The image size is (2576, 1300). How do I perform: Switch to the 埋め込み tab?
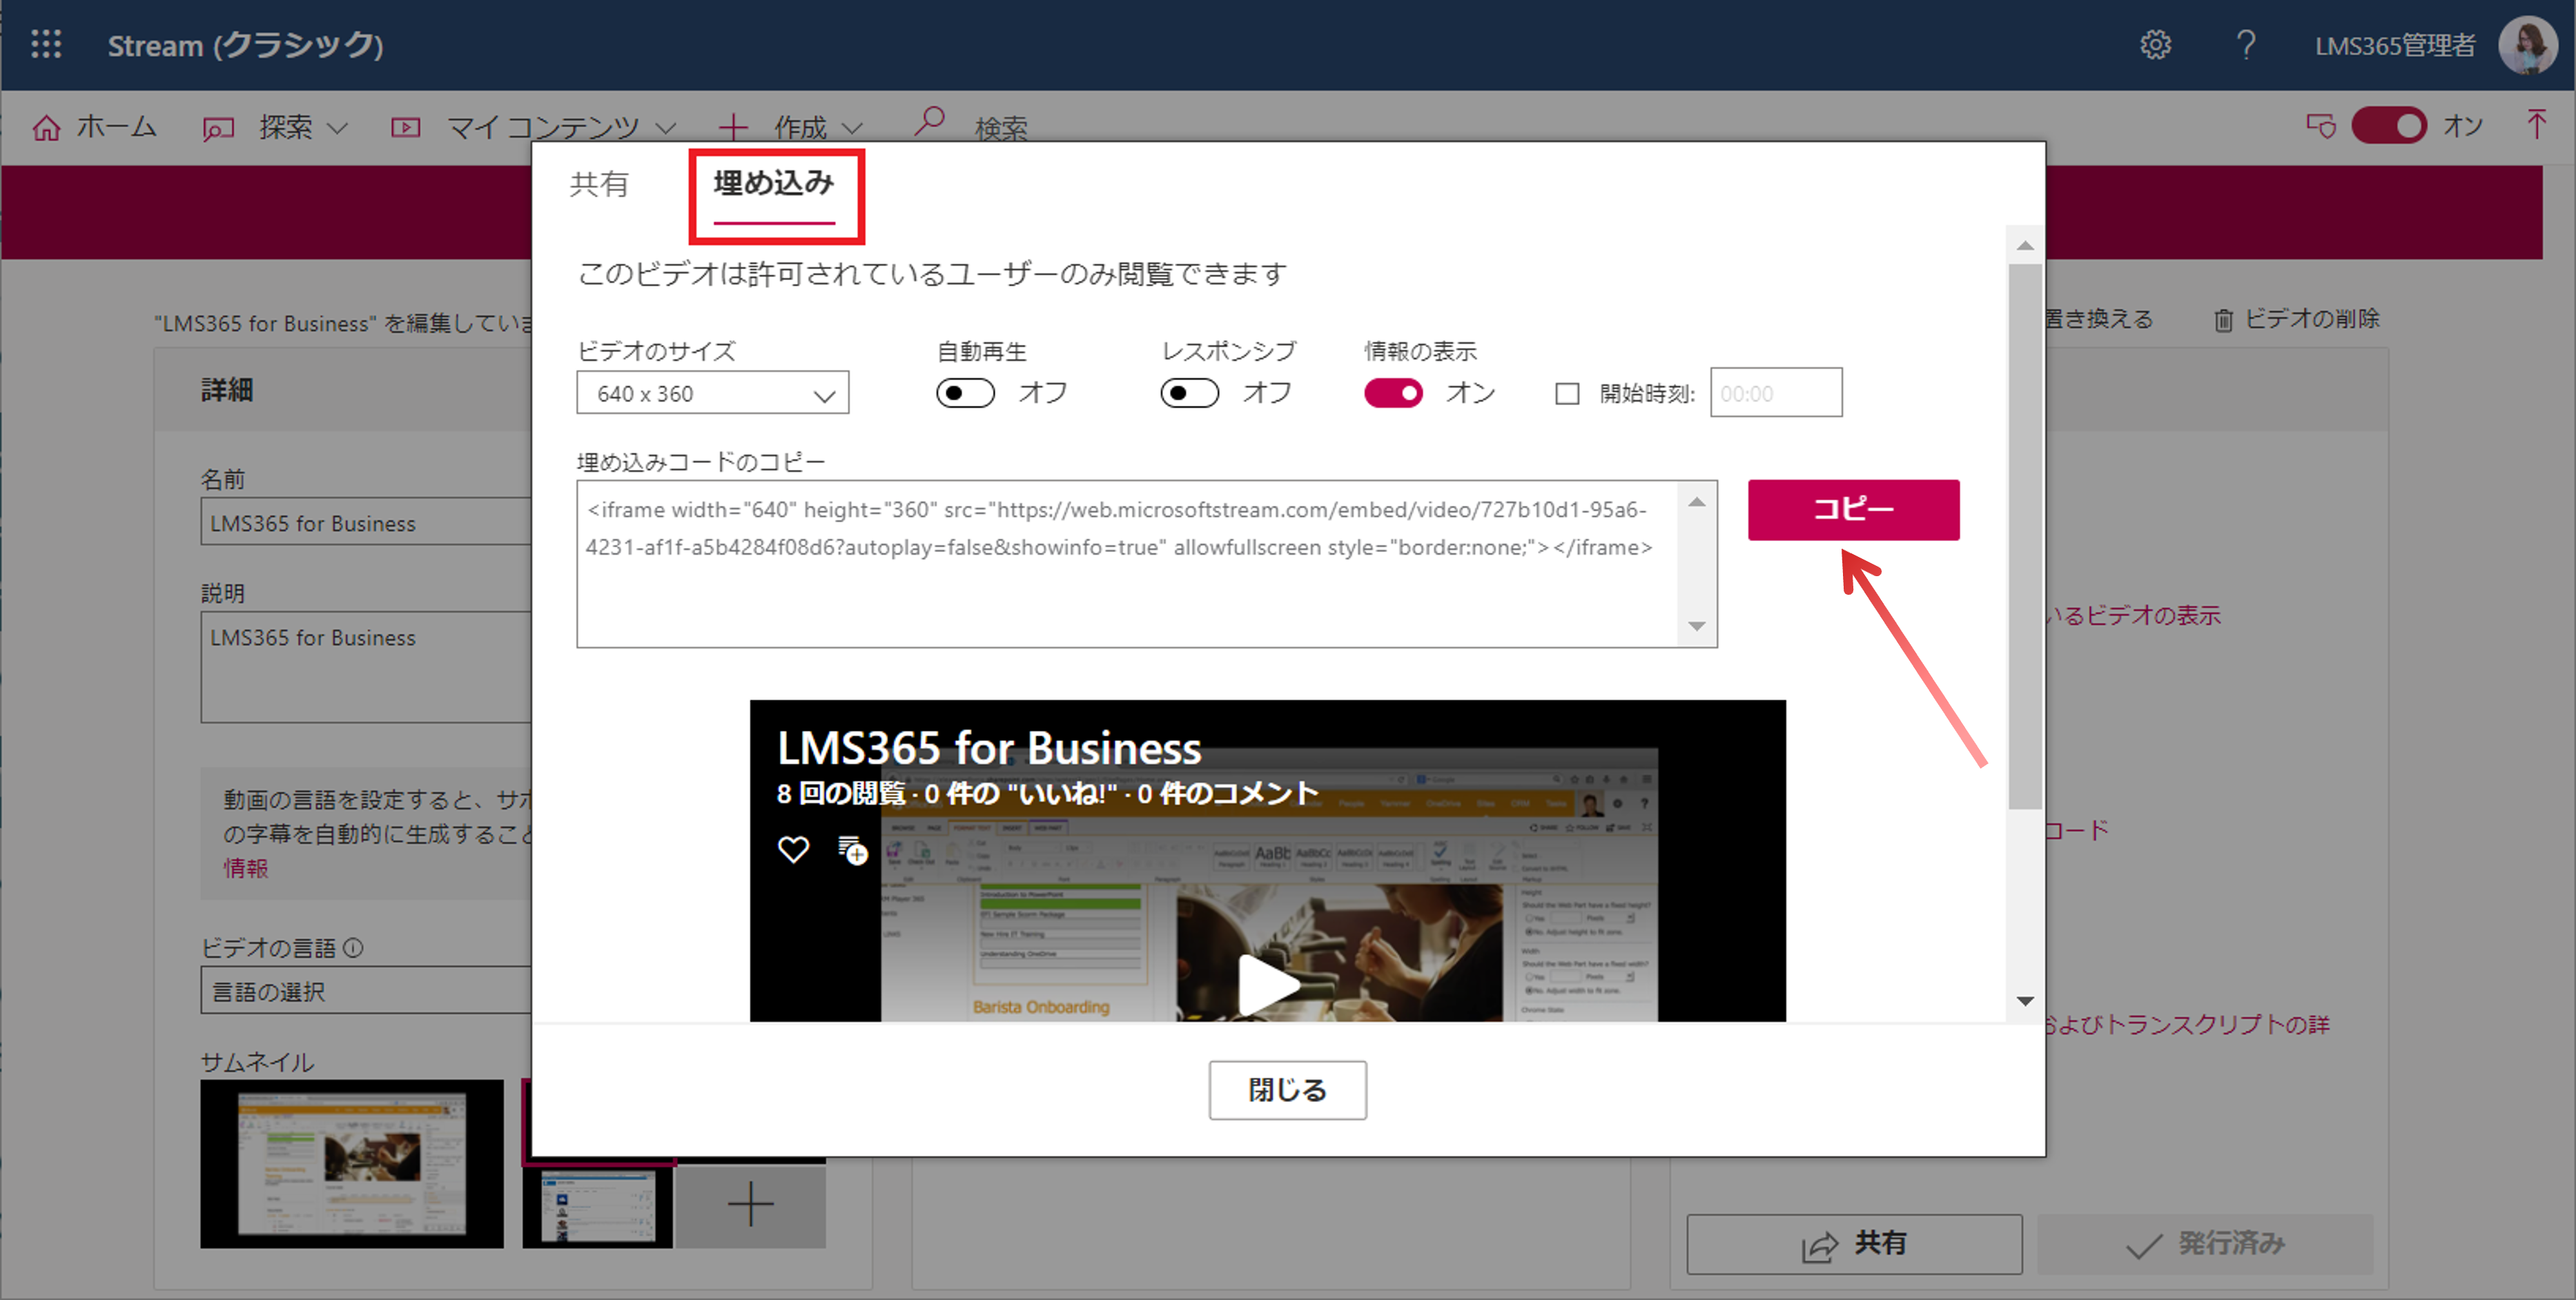[774, 184]
